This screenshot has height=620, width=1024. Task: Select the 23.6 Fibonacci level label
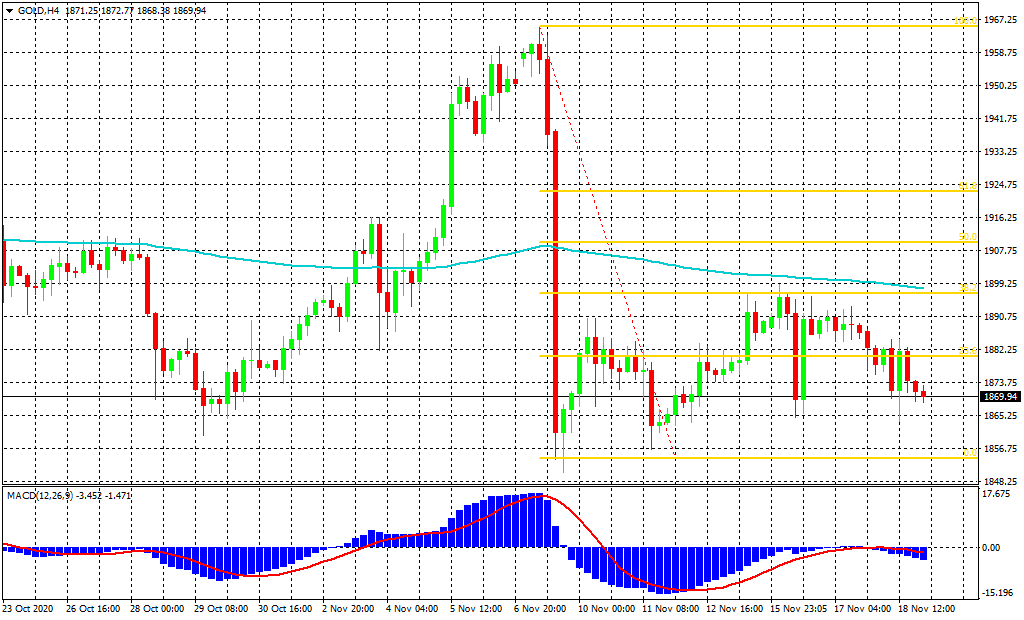pos(966,351)
